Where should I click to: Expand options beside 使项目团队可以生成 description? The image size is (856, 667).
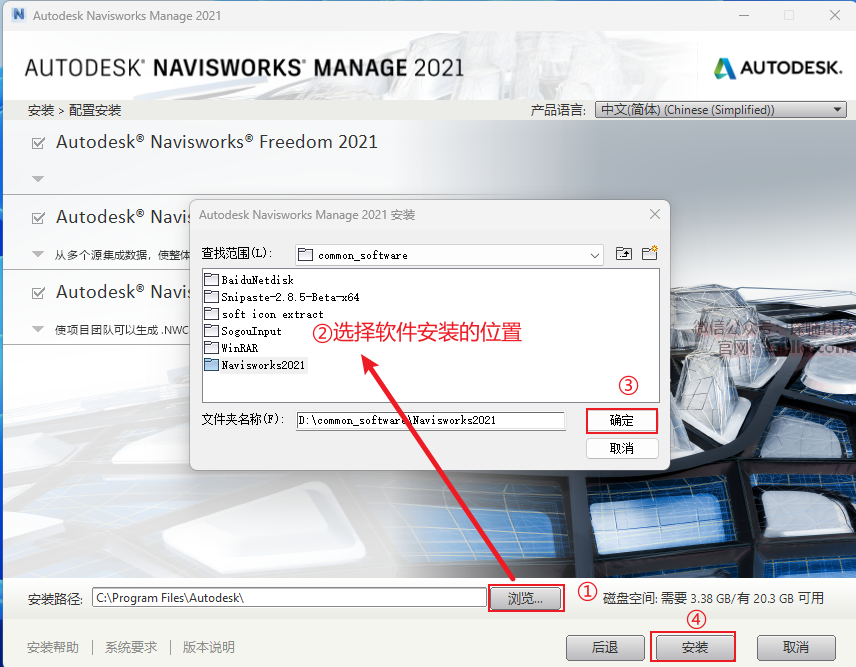click(38, 329)
